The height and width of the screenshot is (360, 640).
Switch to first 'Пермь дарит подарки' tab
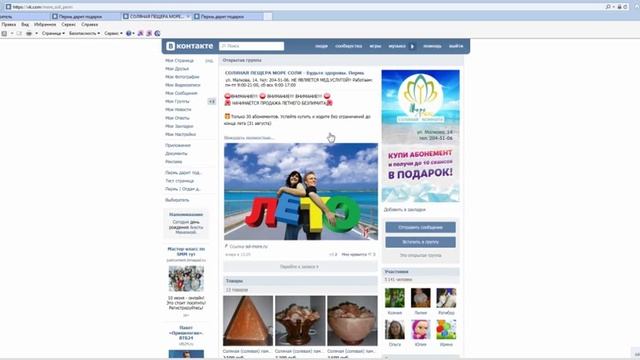86,16
